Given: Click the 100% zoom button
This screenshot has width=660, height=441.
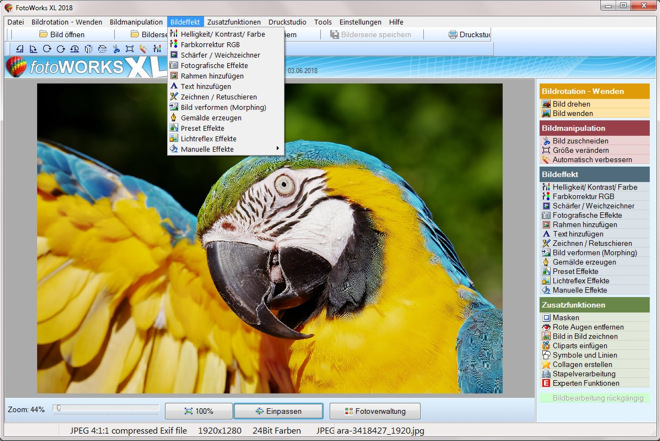Looking at the screenshot, I should (199, 411).
